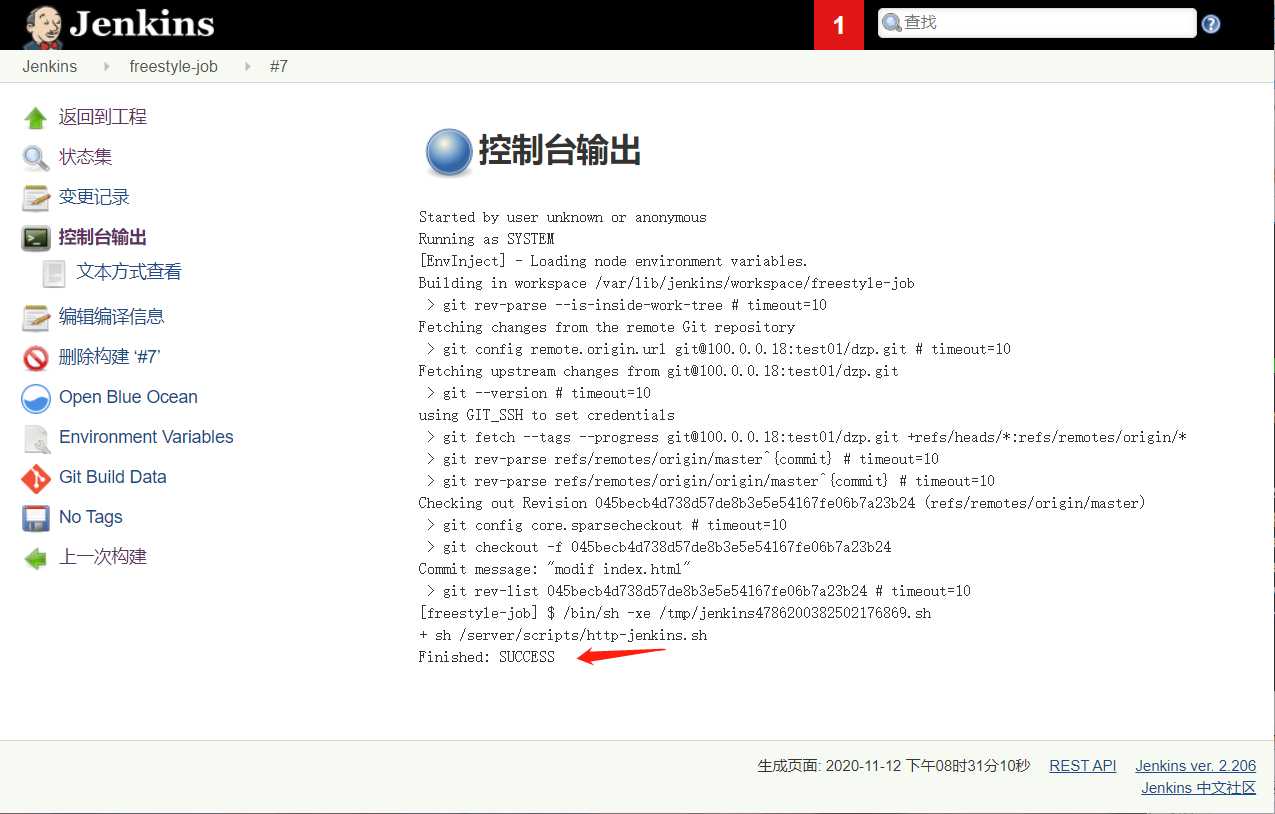This screenshot has width=1275, height=814.
Task: Click the 'Checking out Revision 045becb4...' line
Action: point(782,503)
